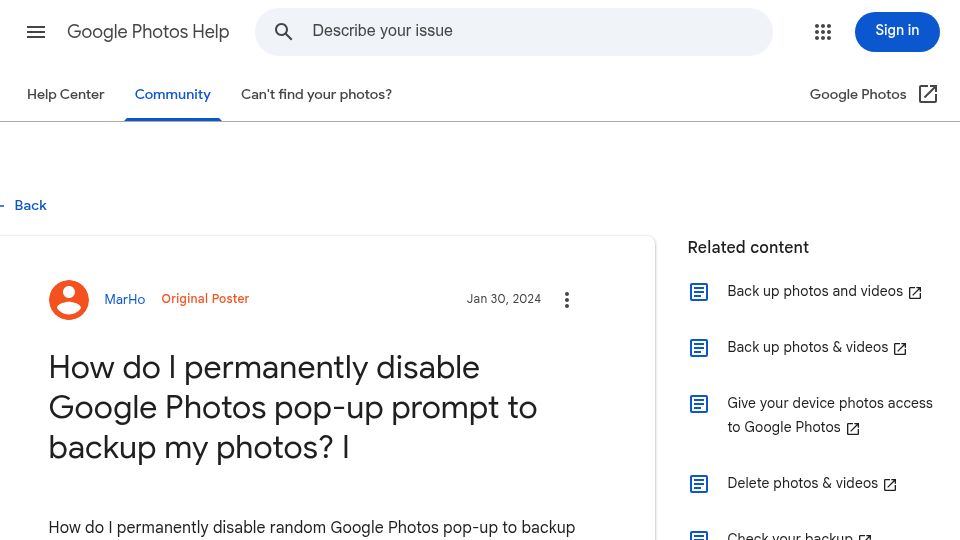This screenshot has width=960, height=540.
Task: Click article icon for Back up photos and videos
Action: (x=699, y=292)
